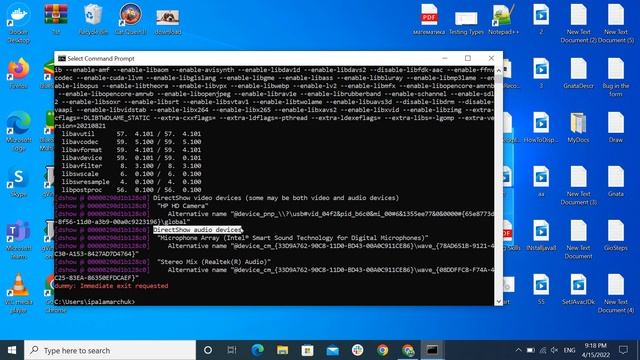Select the Command Prompt taskbar button

(x=432, y=350)
